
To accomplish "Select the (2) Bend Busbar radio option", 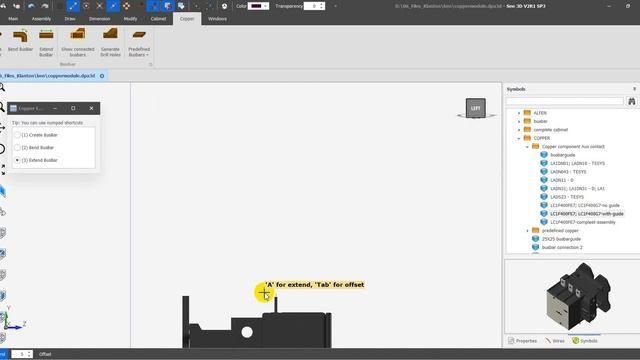I will click(x=17, y=148).
